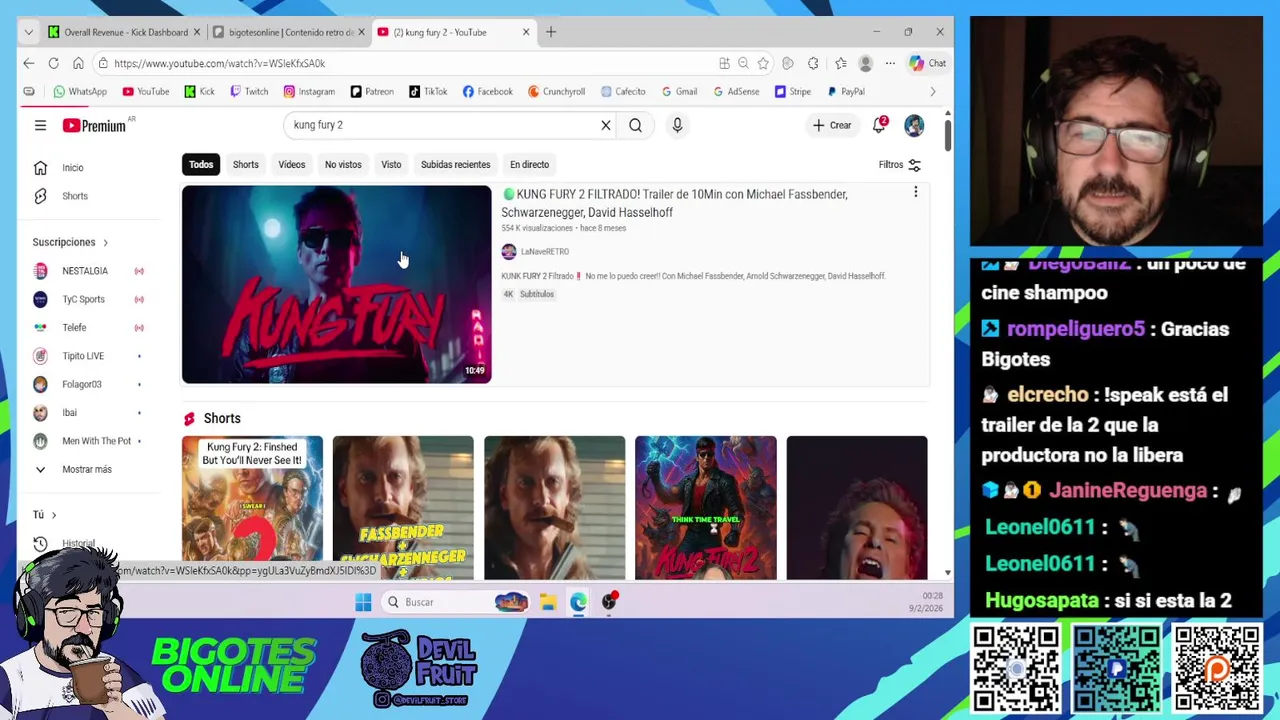1280x720 pixels.
Task: Open the WhatsApp bookmark
Action: pos(79,91)
